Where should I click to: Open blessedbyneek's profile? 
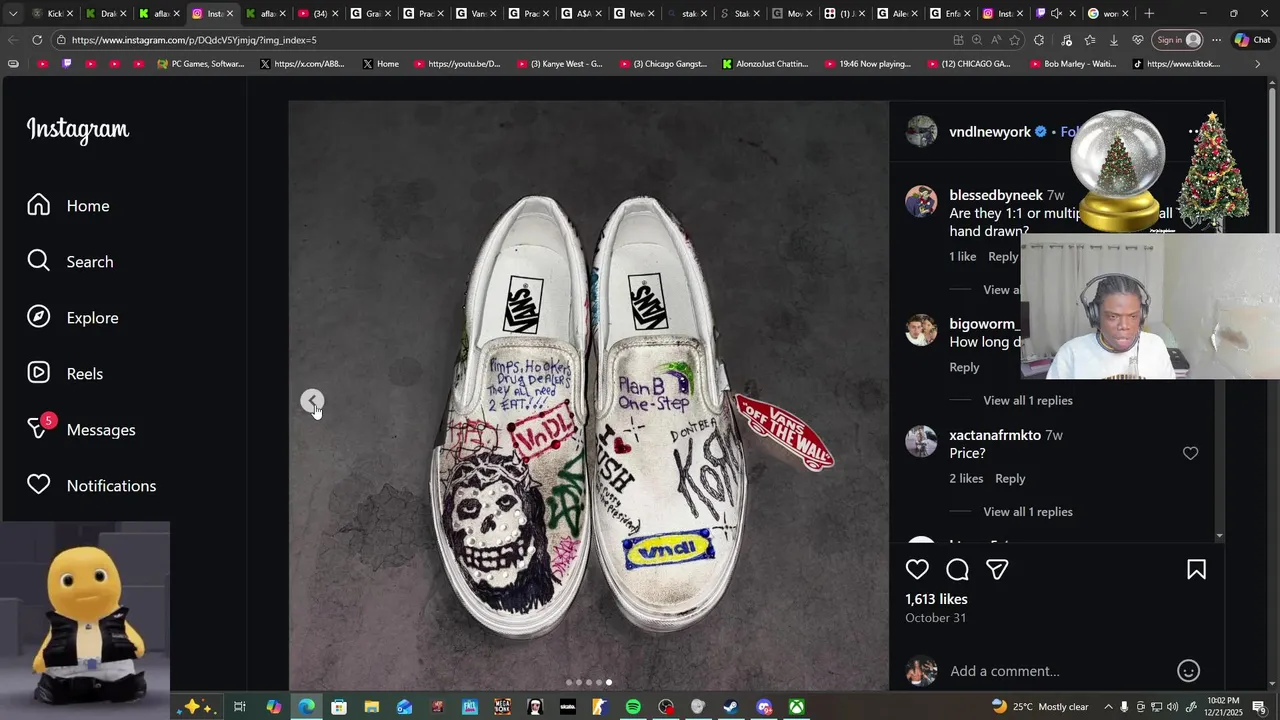[995, 195]
